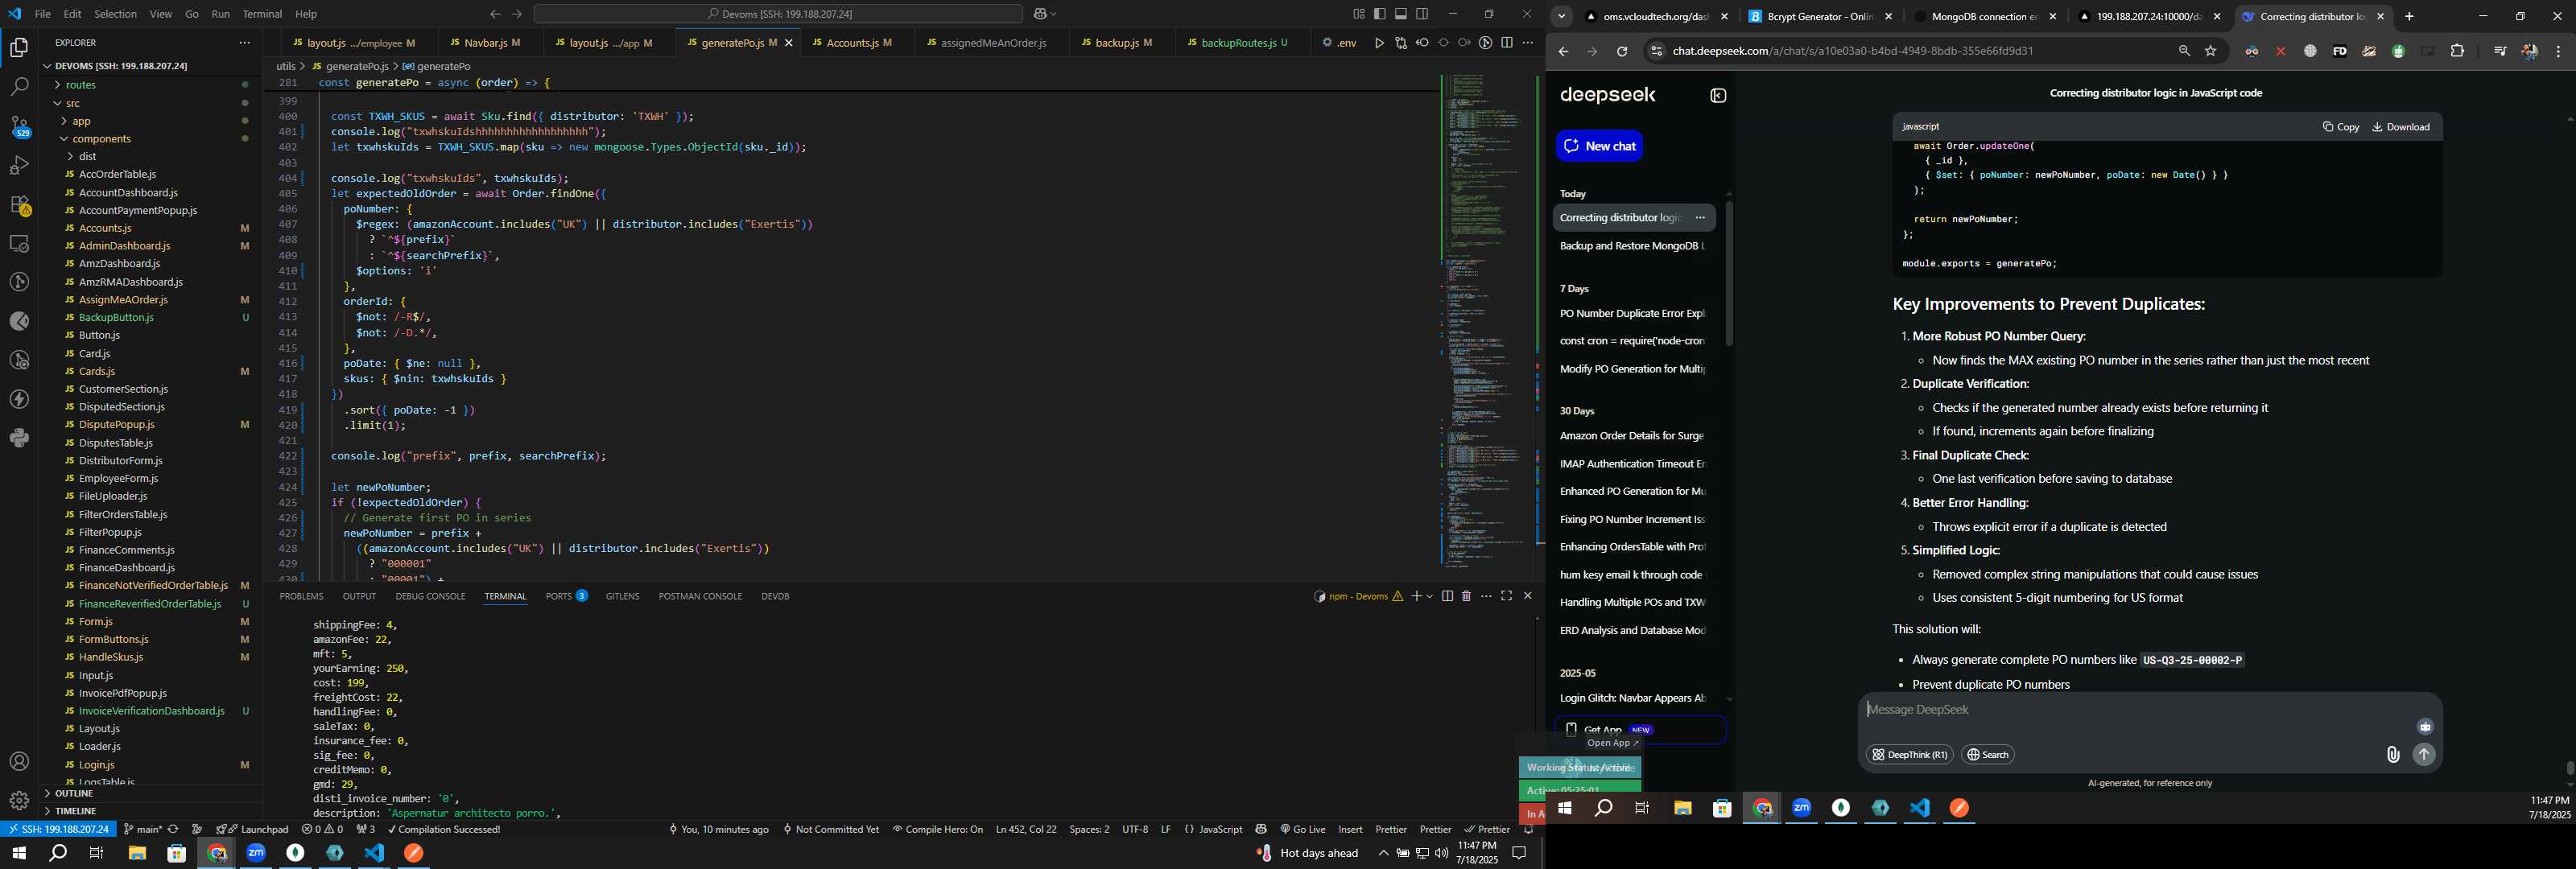
Task: Toggle Go Live server in status bar
Action: (1302, 829)
